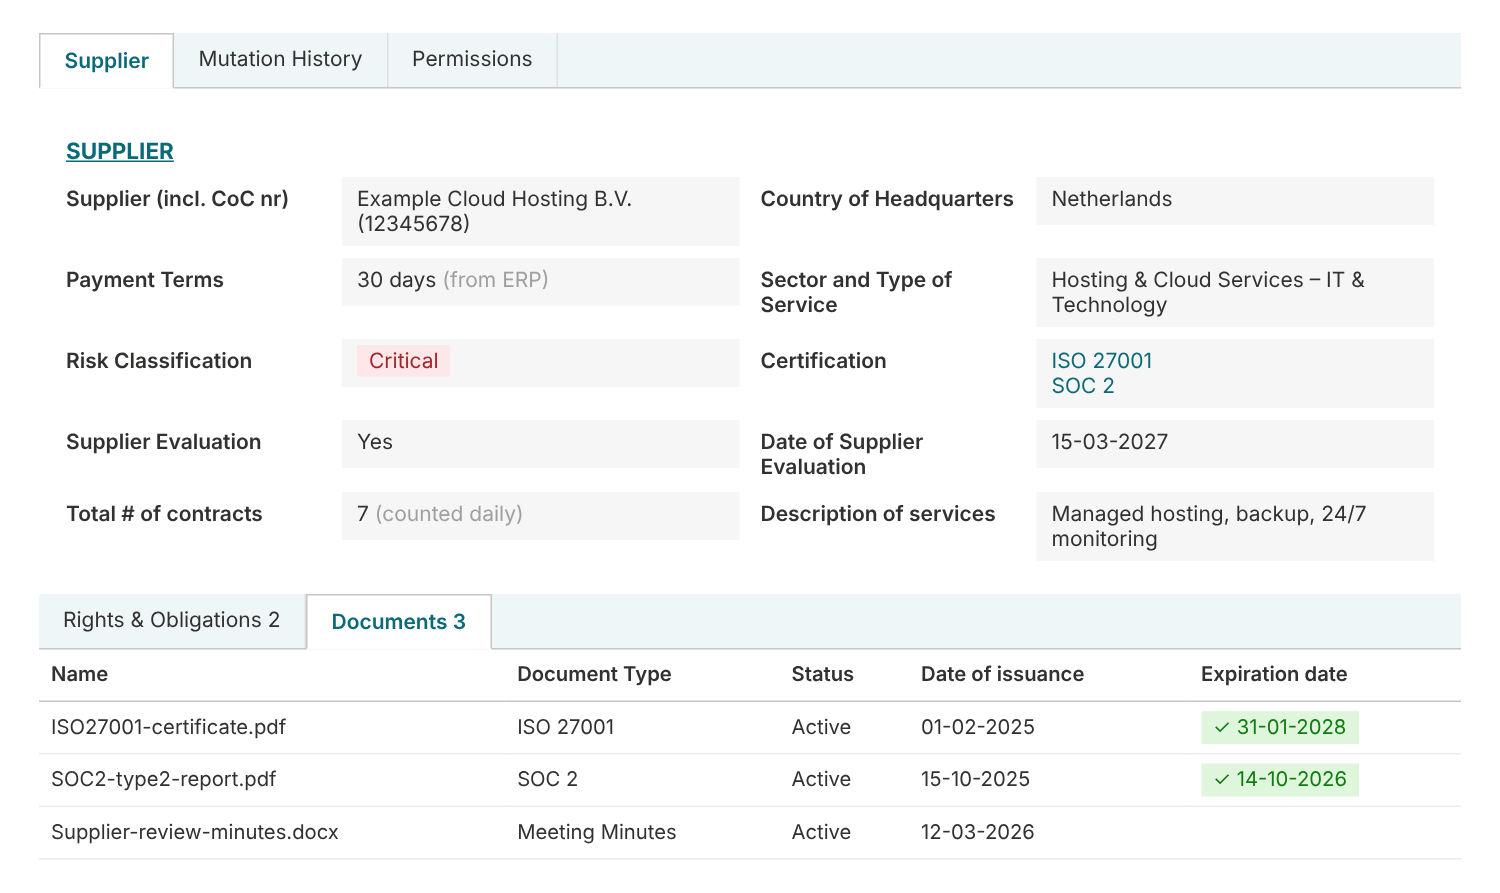Click the SOC 2 document type cell in table
The image size is (1500, 893).
click(x=548, y=779)
